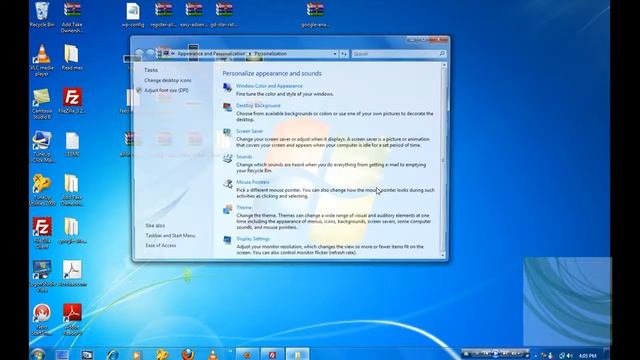Open the volume icon in the system tray
This screenshot has width=640, height=360.
pos(569,356)
